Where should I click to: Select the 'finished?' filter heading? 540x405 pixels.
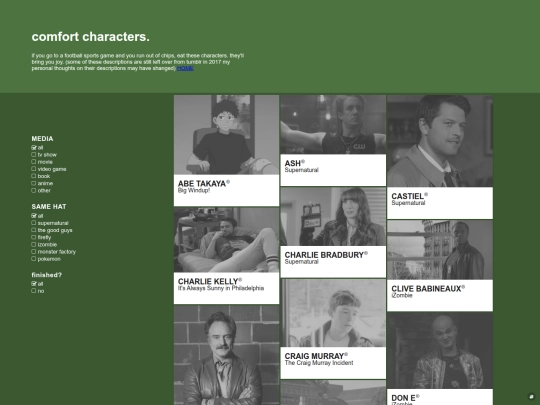[47, 275]
